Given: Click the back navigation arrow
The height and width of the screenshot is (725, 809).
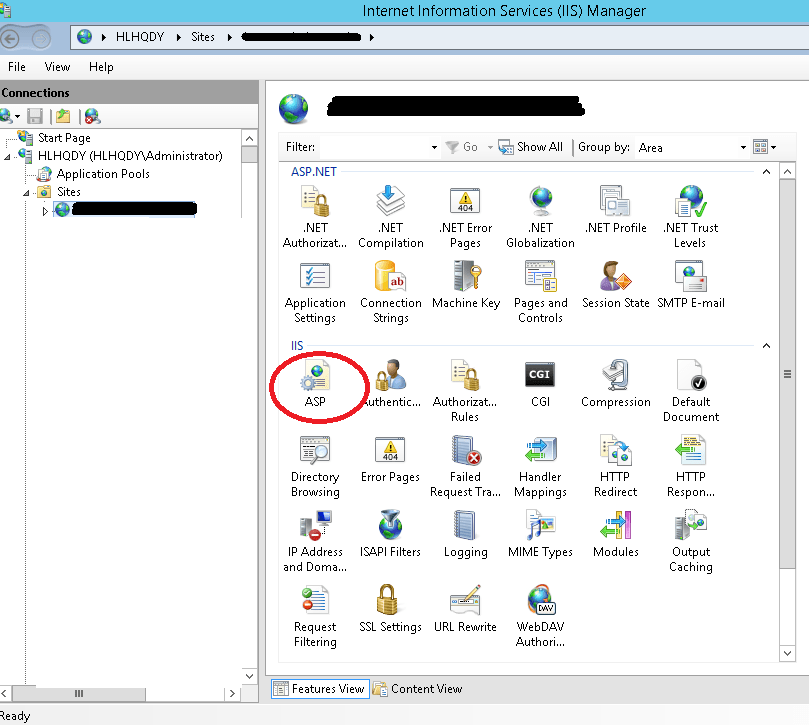Looking at the screenshot, I should (x=11, y=36).
